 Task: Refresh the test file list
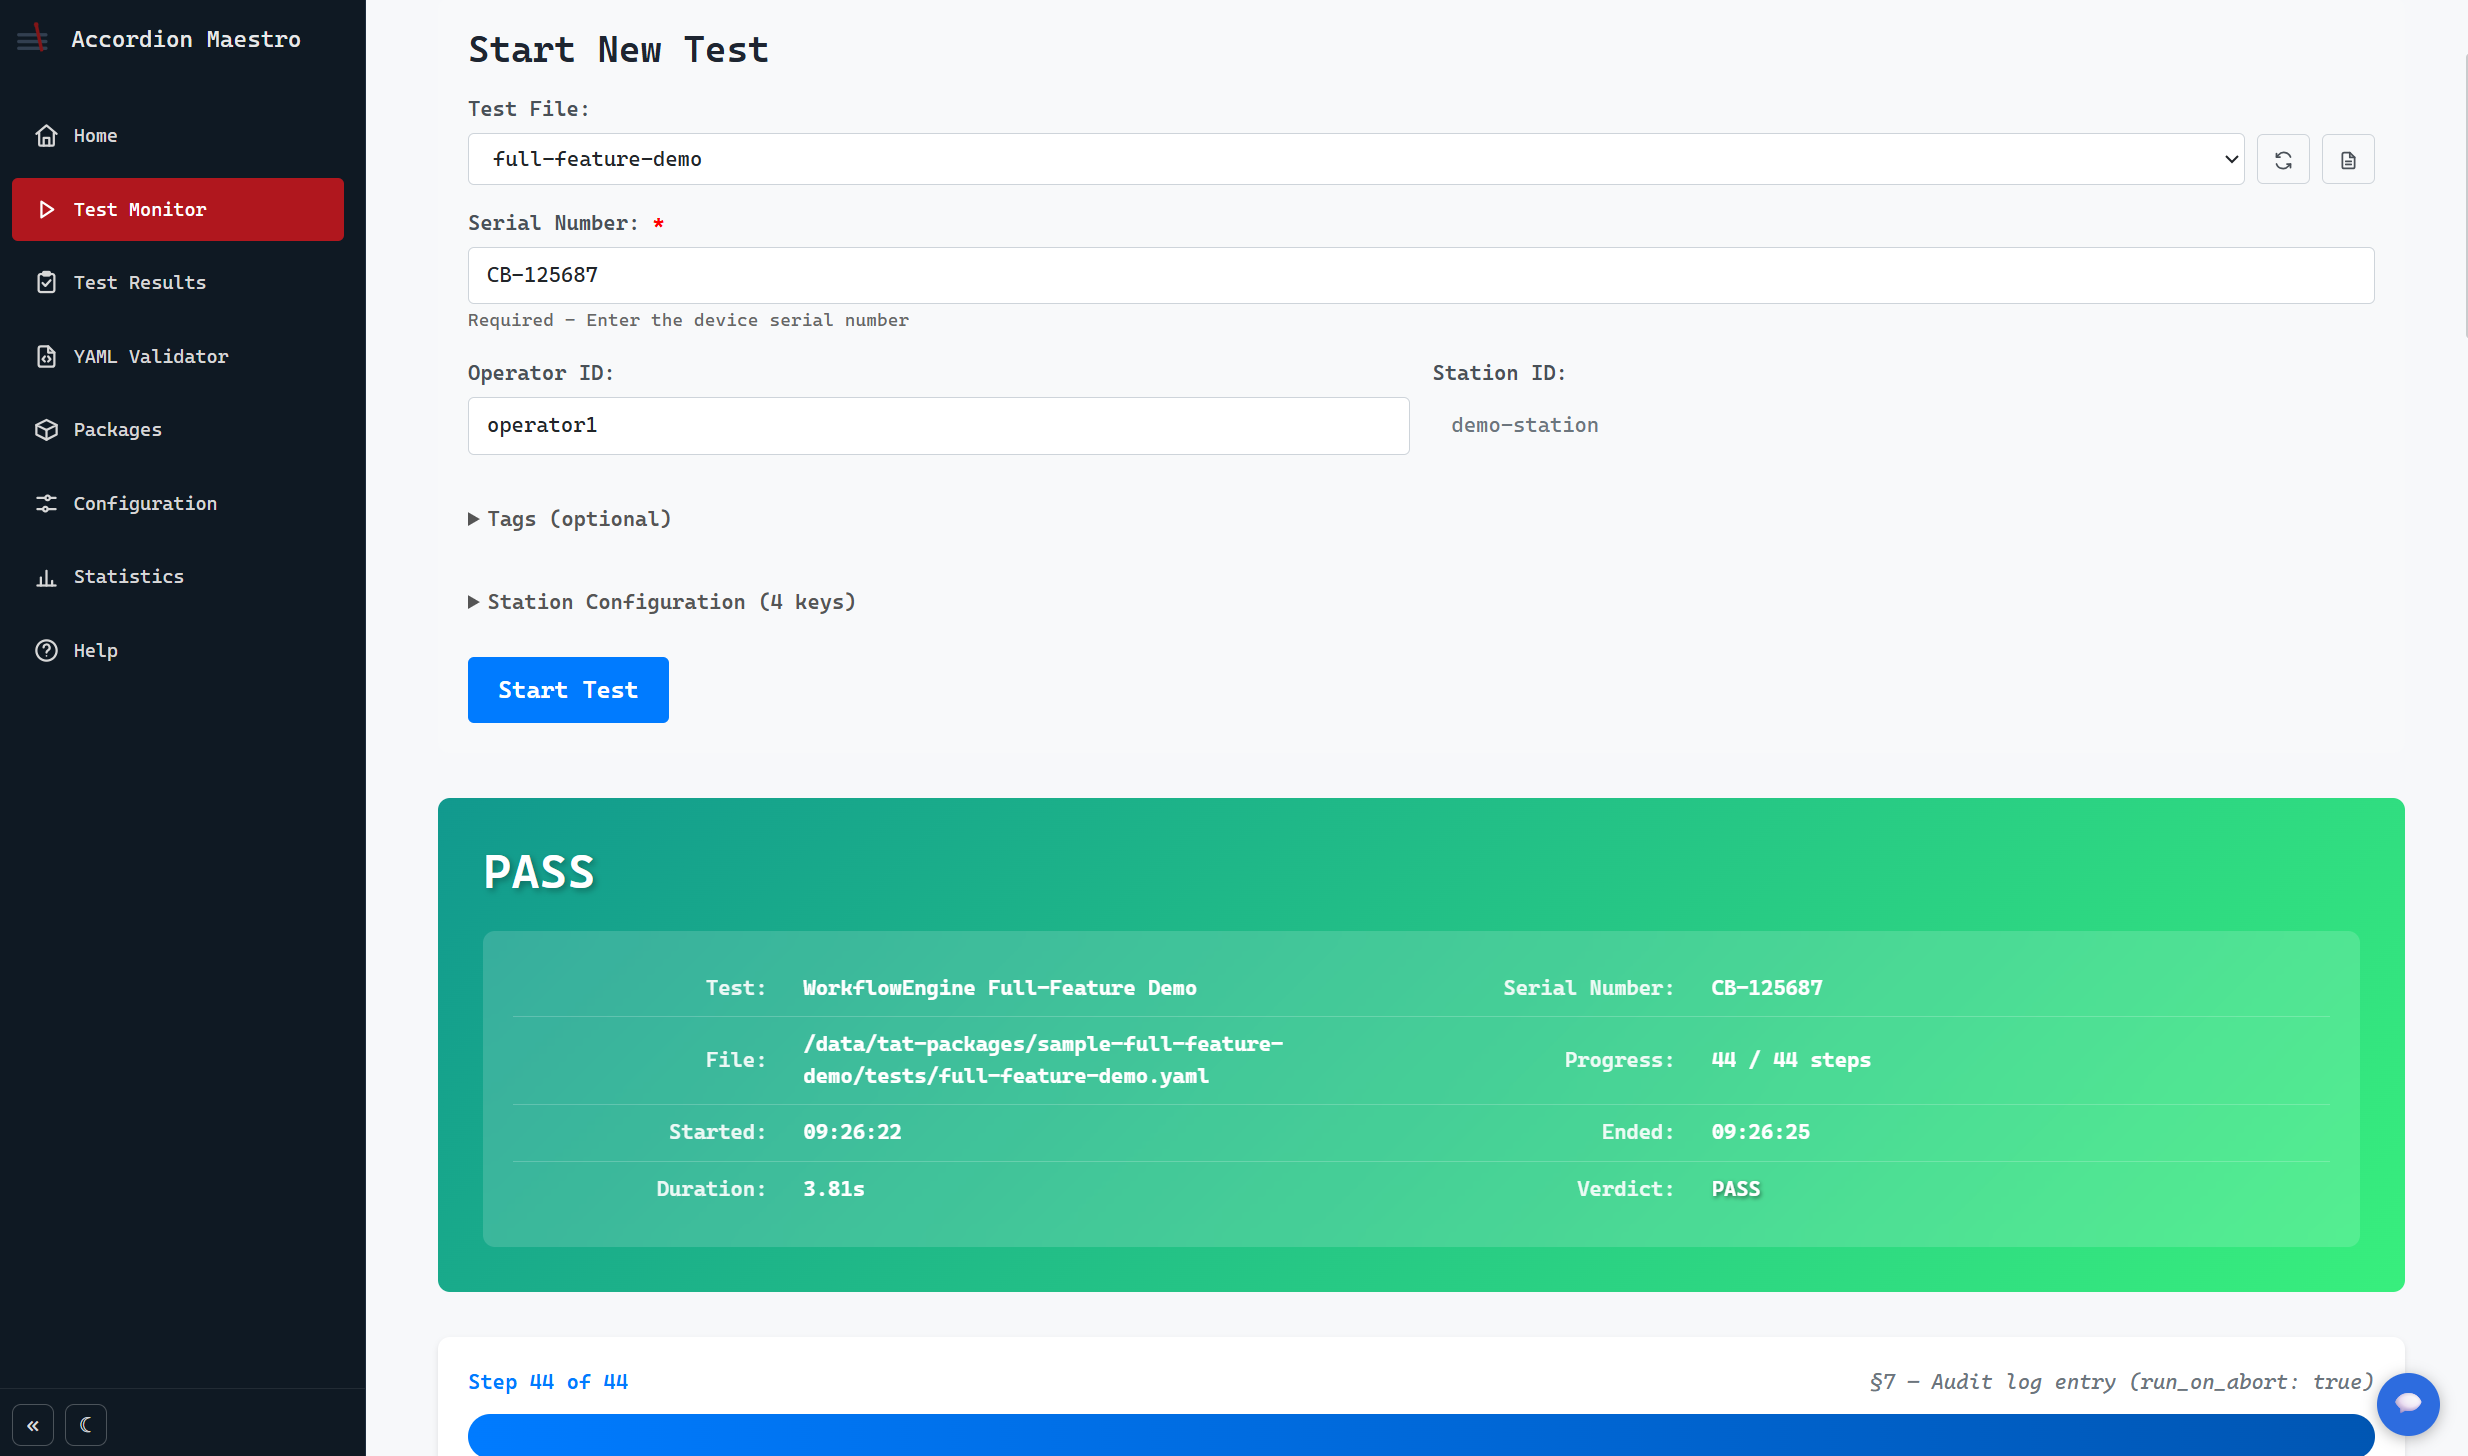(x=2283, y=159)
